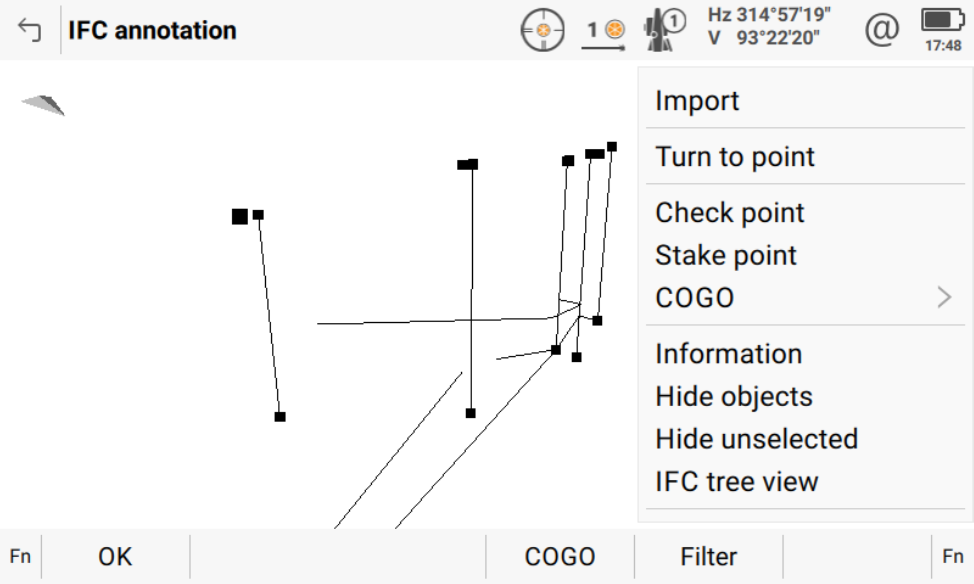Tap the crosshair target aiming icon
The image size is (974, 584).
tap(543, 31)
